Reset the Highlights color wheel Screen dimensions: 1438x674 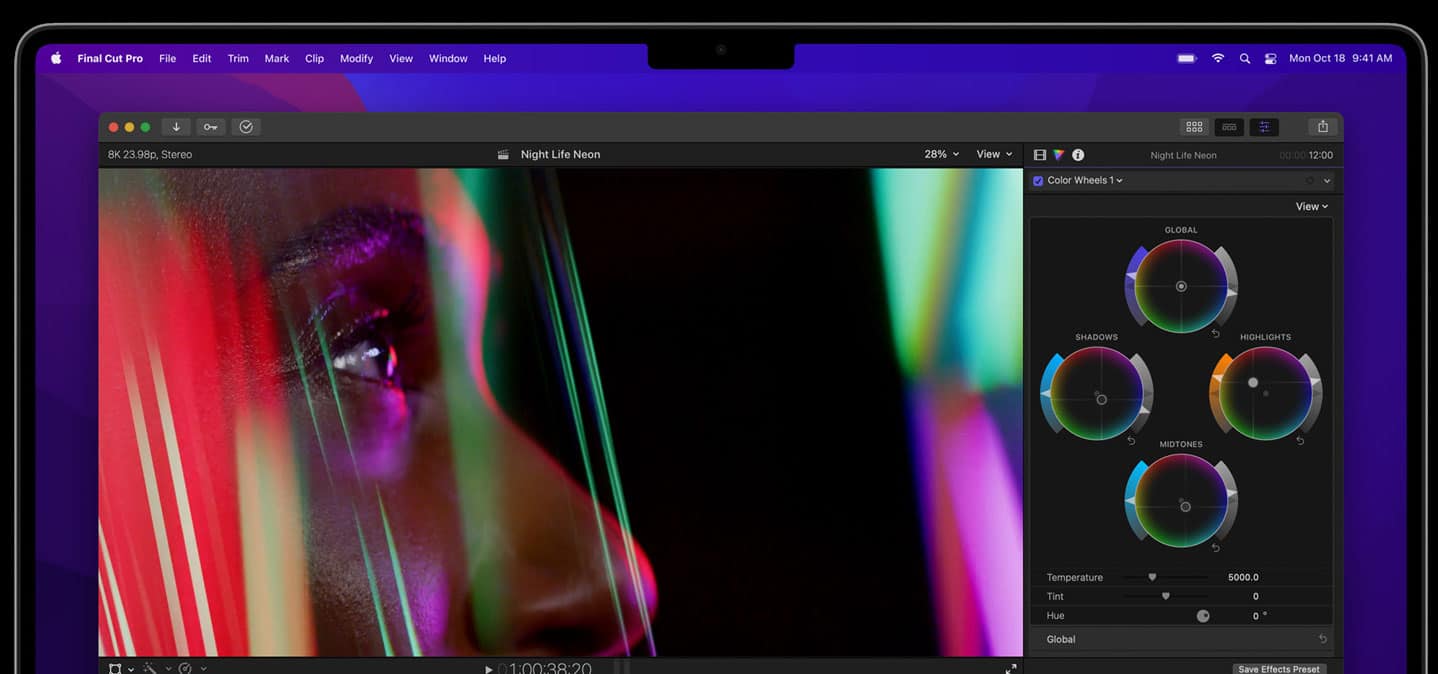pyautogui.click(x=1300, y=440)
